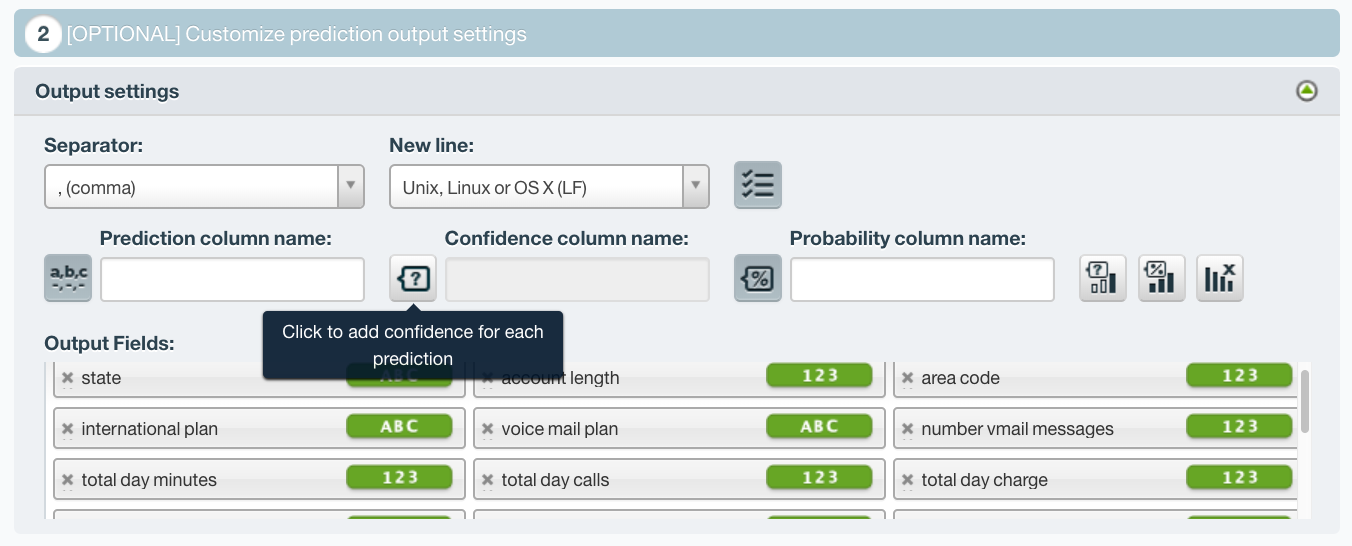Click the number vmail messages field
Screen dimensions: 1352x546
coord(1095,429)
